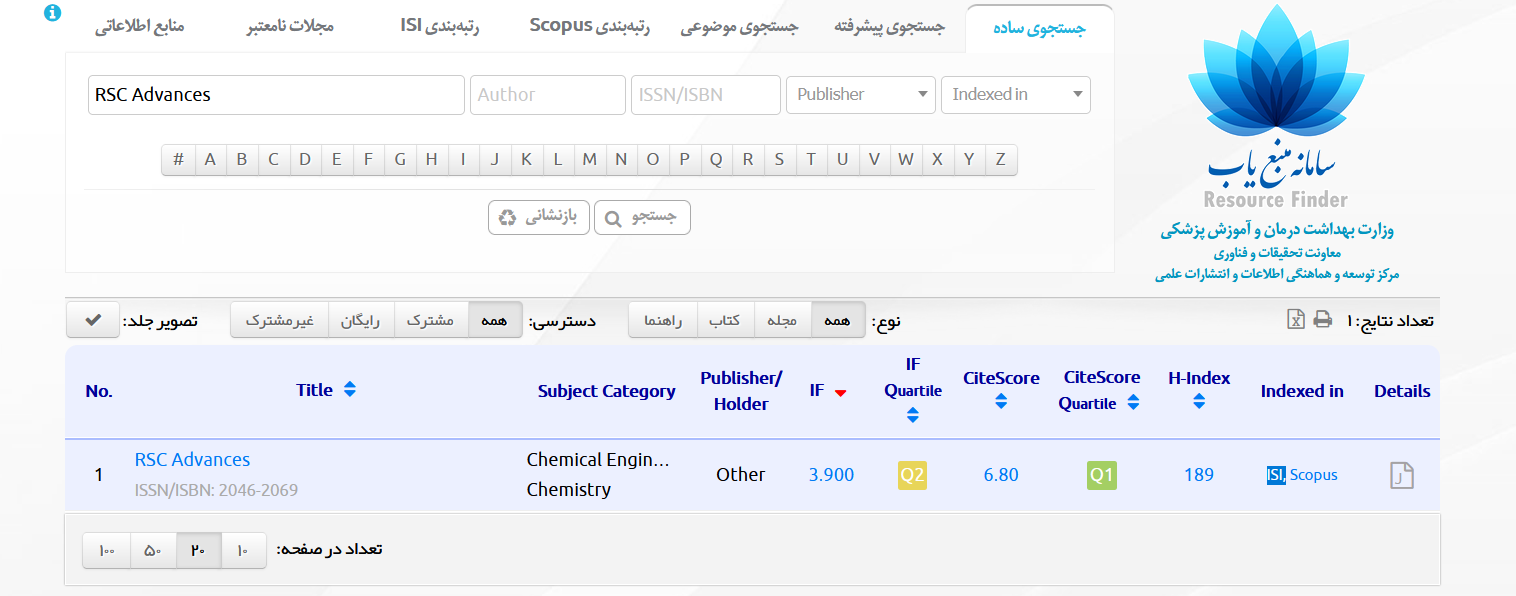Print the results list
Screen dimensions: 1516x596
[x=1323, y=320]
